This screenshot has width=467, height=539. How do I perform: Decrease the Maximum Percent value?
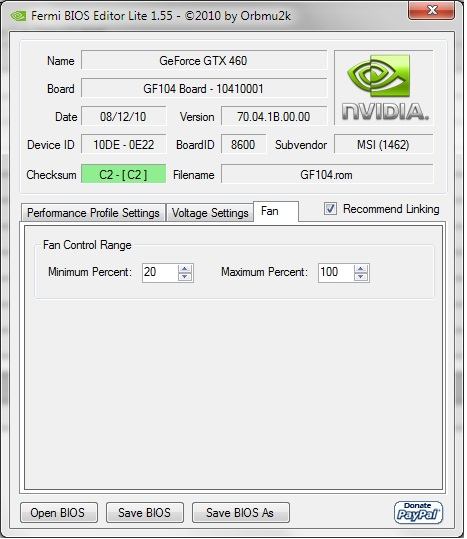pos(361,277)
